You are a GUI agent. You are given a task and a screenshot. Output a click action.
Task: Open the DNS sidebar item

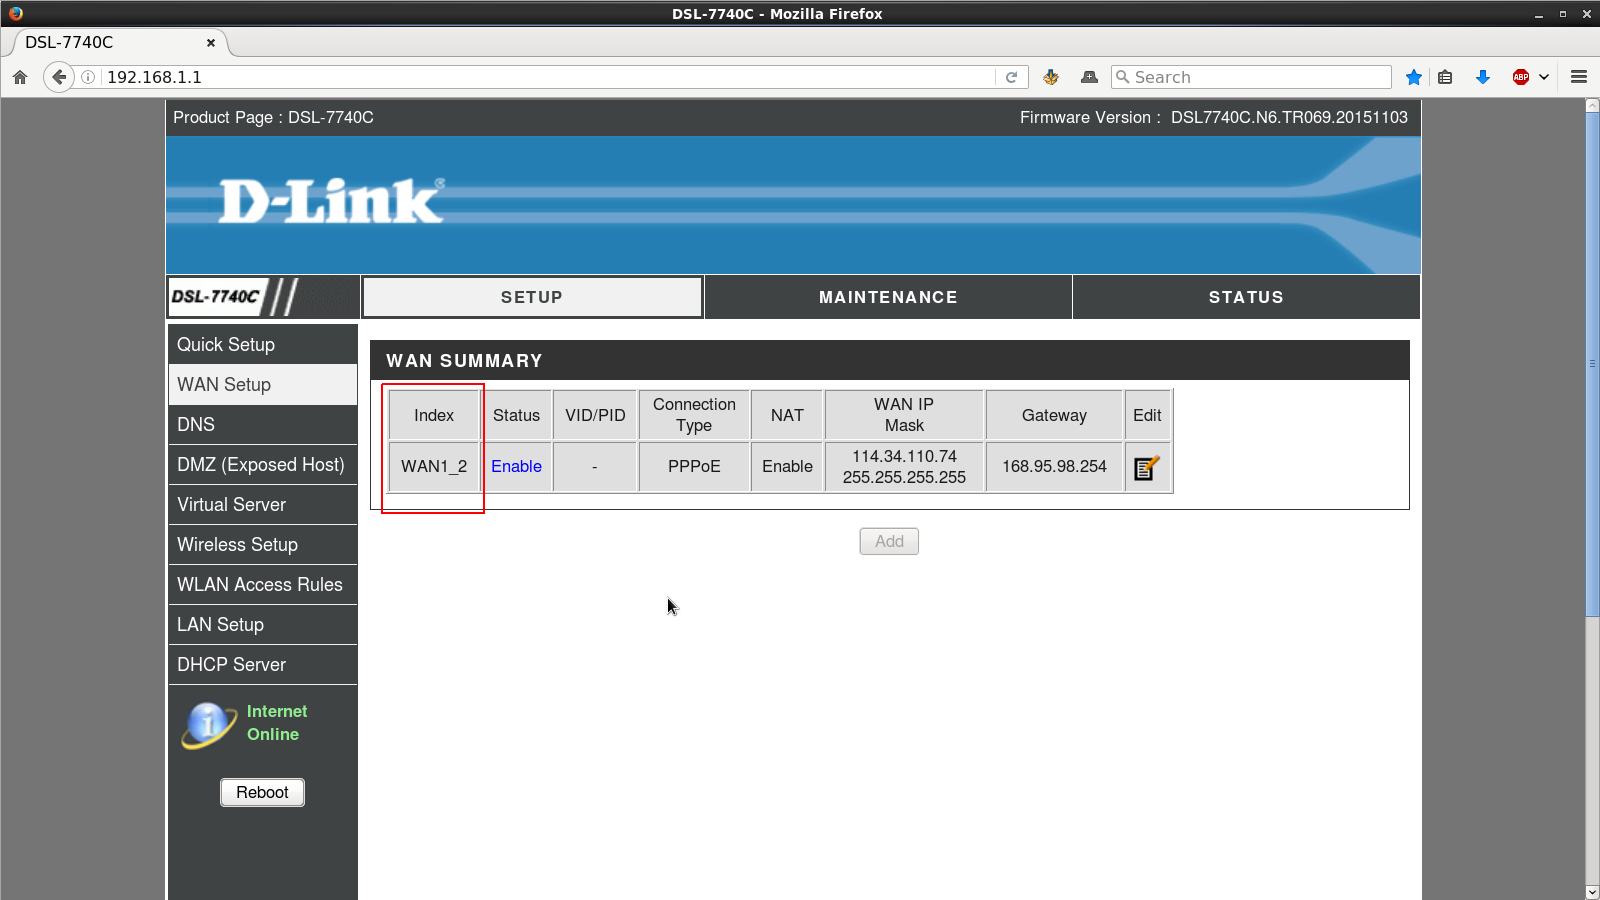pos(262,424)
